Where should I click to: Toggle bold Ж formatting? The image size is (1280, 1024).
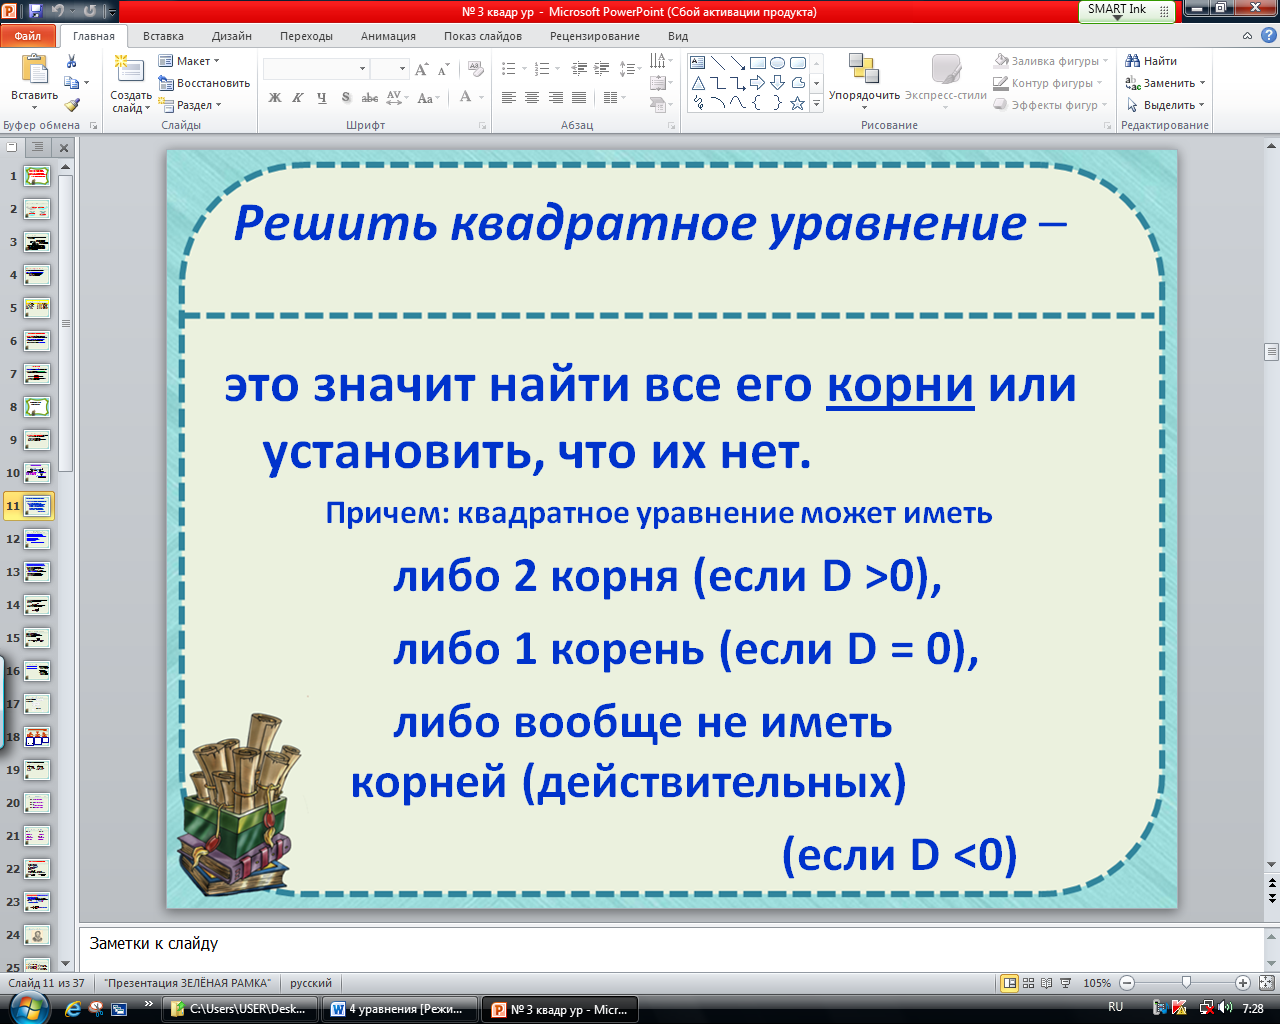click(275, 98)
